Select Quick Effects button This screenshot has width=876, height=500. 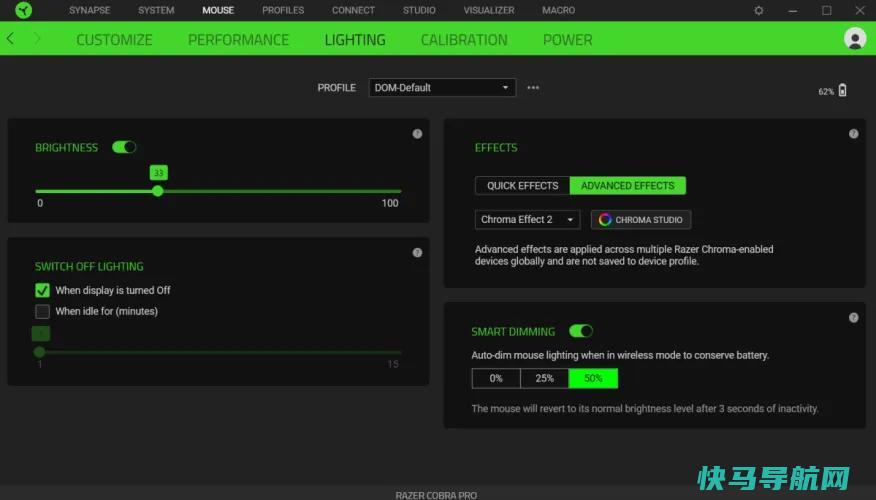522,185
